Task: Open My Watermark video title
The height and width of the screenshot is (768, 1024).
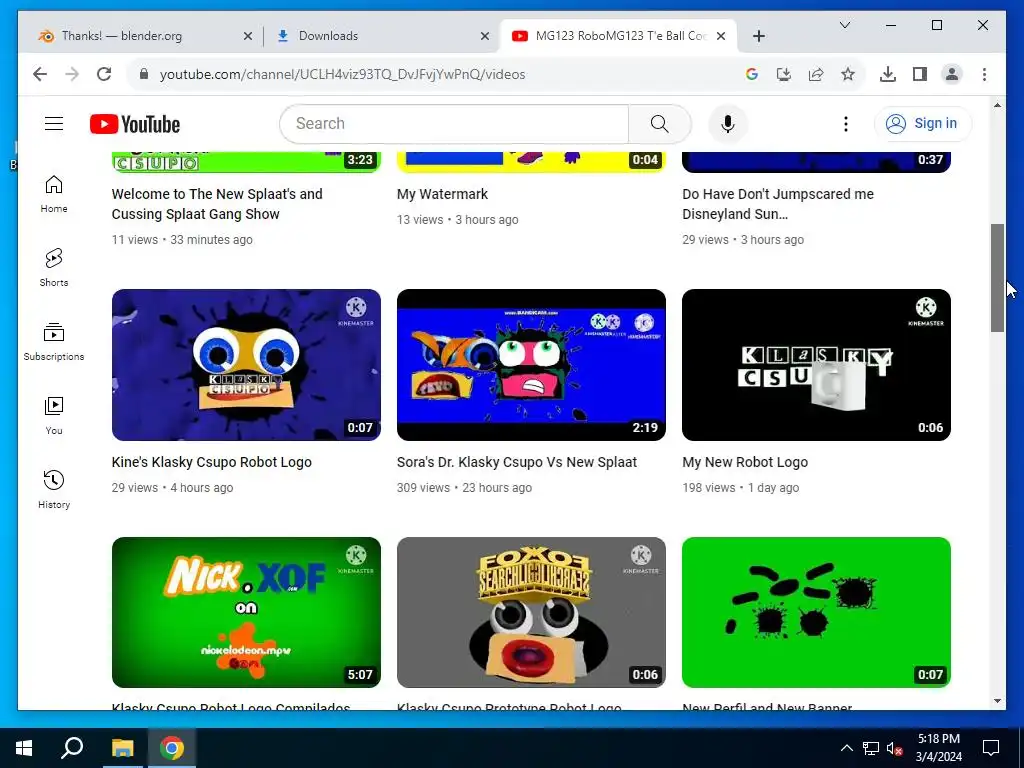Action: pyautogui.click(x=442, y=194)
